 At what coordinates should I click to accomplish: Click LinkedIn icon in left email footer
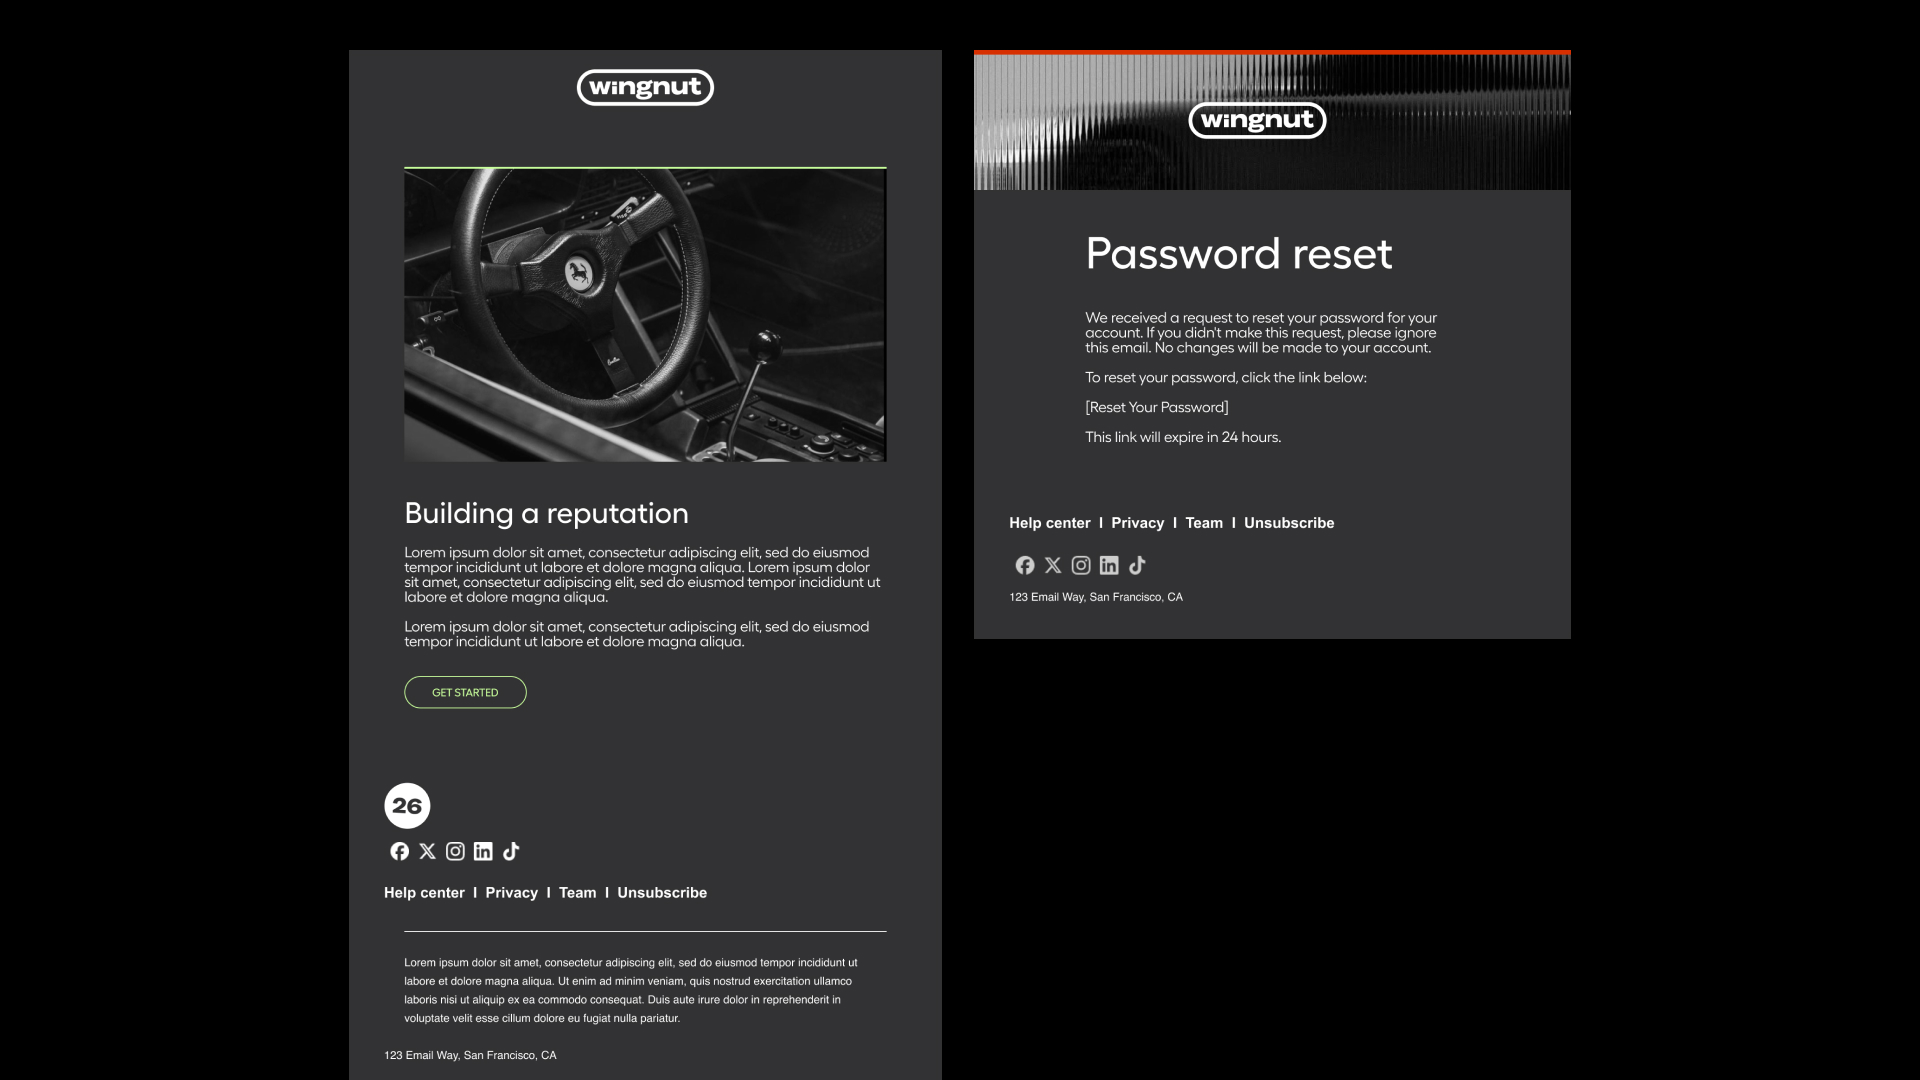tap(483, 851)
